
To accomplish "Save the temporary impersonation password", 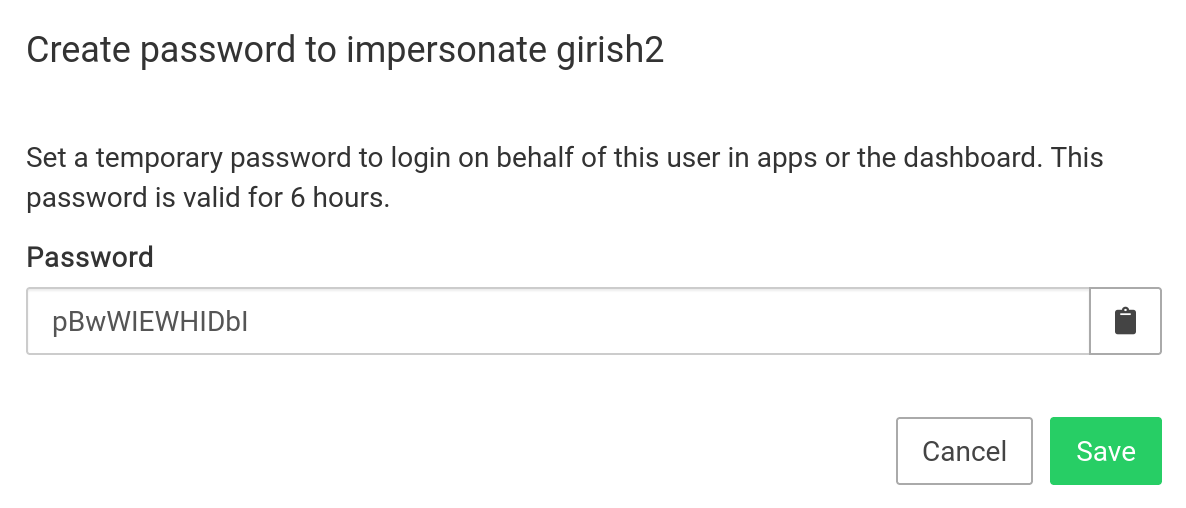I will 1105,451.
